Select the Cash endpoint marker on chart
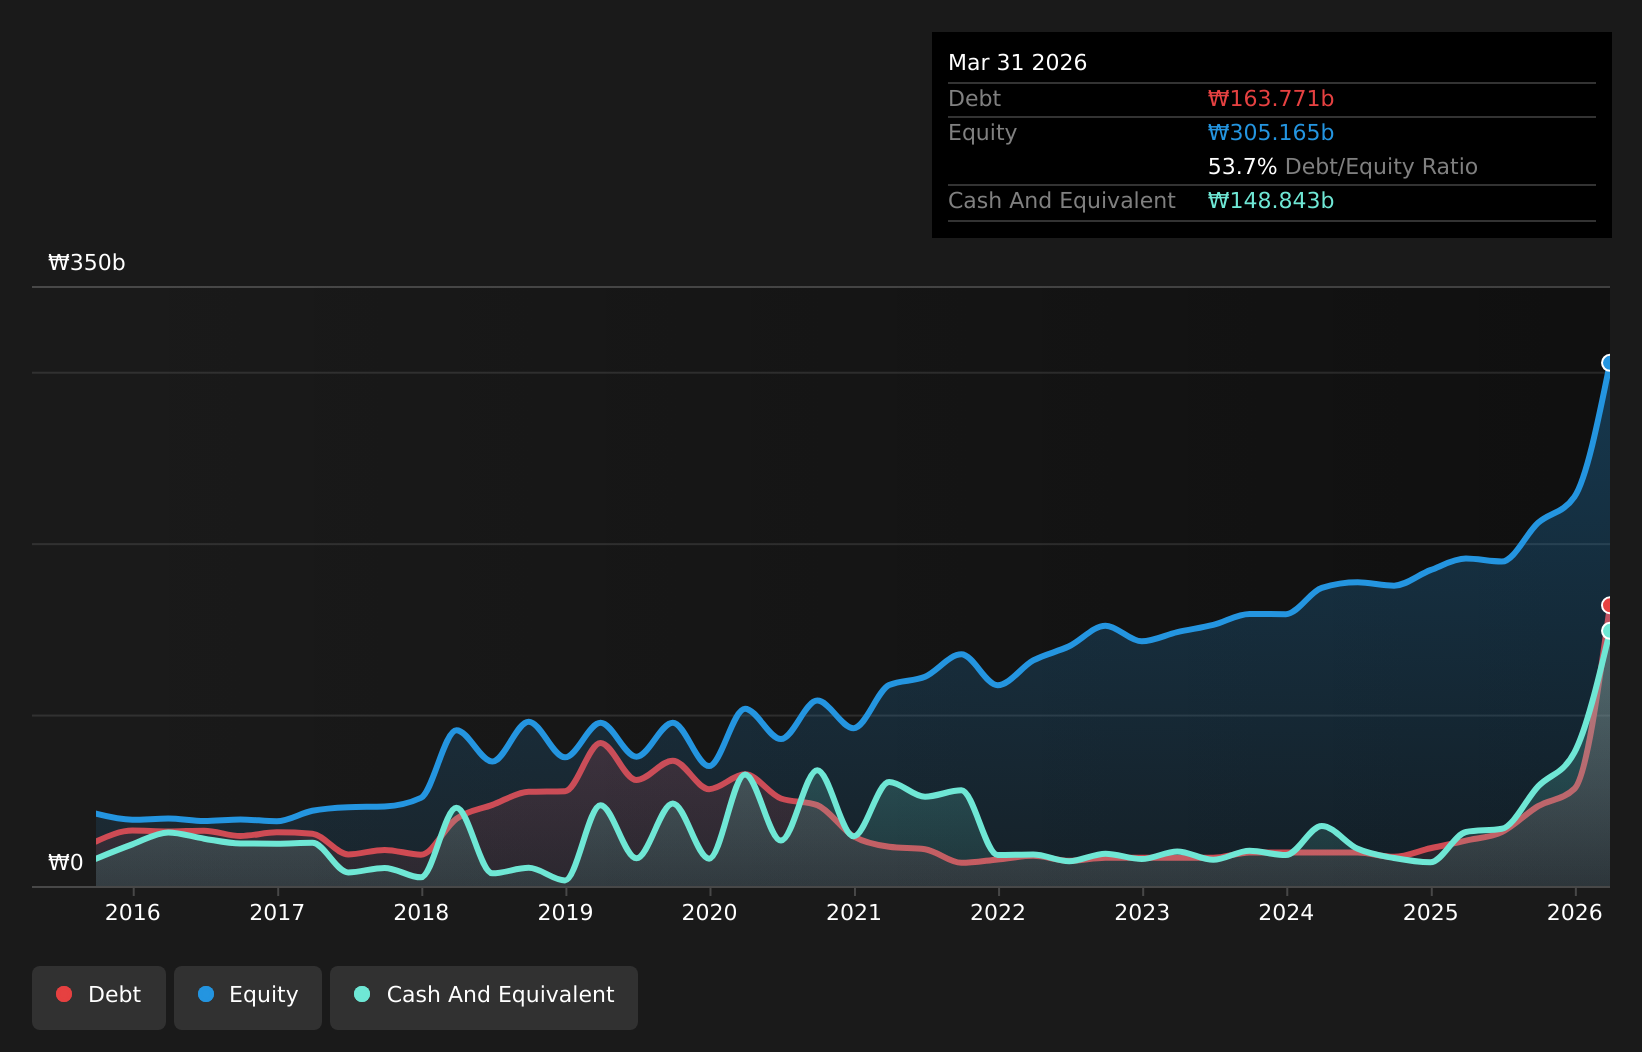This screenshot has height=1052, width=1642. tap(1609, 631)
